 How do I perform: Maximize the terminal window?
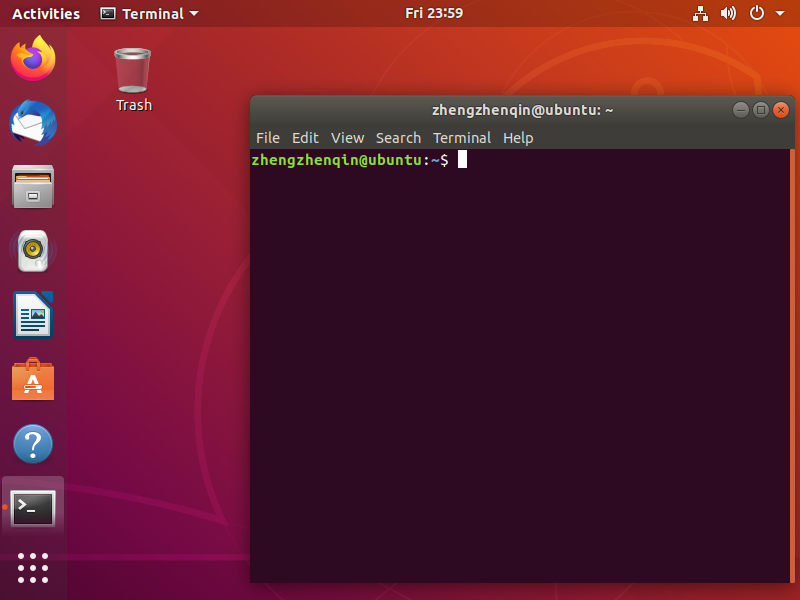(761, 110)
